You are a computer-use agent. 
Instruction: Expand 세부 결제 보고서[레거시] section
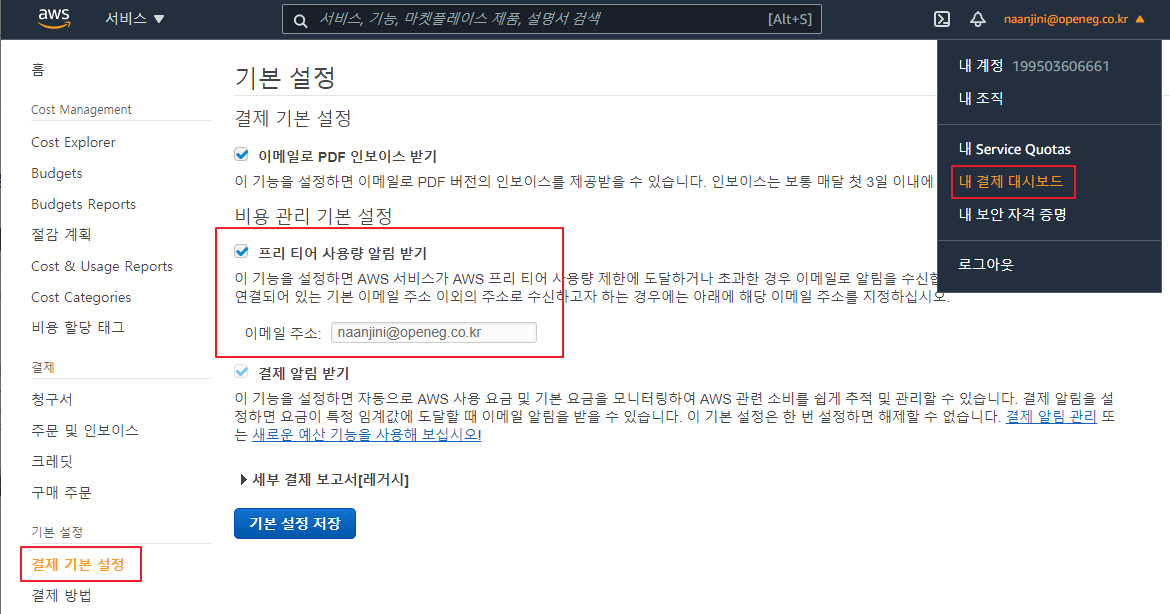(324, 480)
